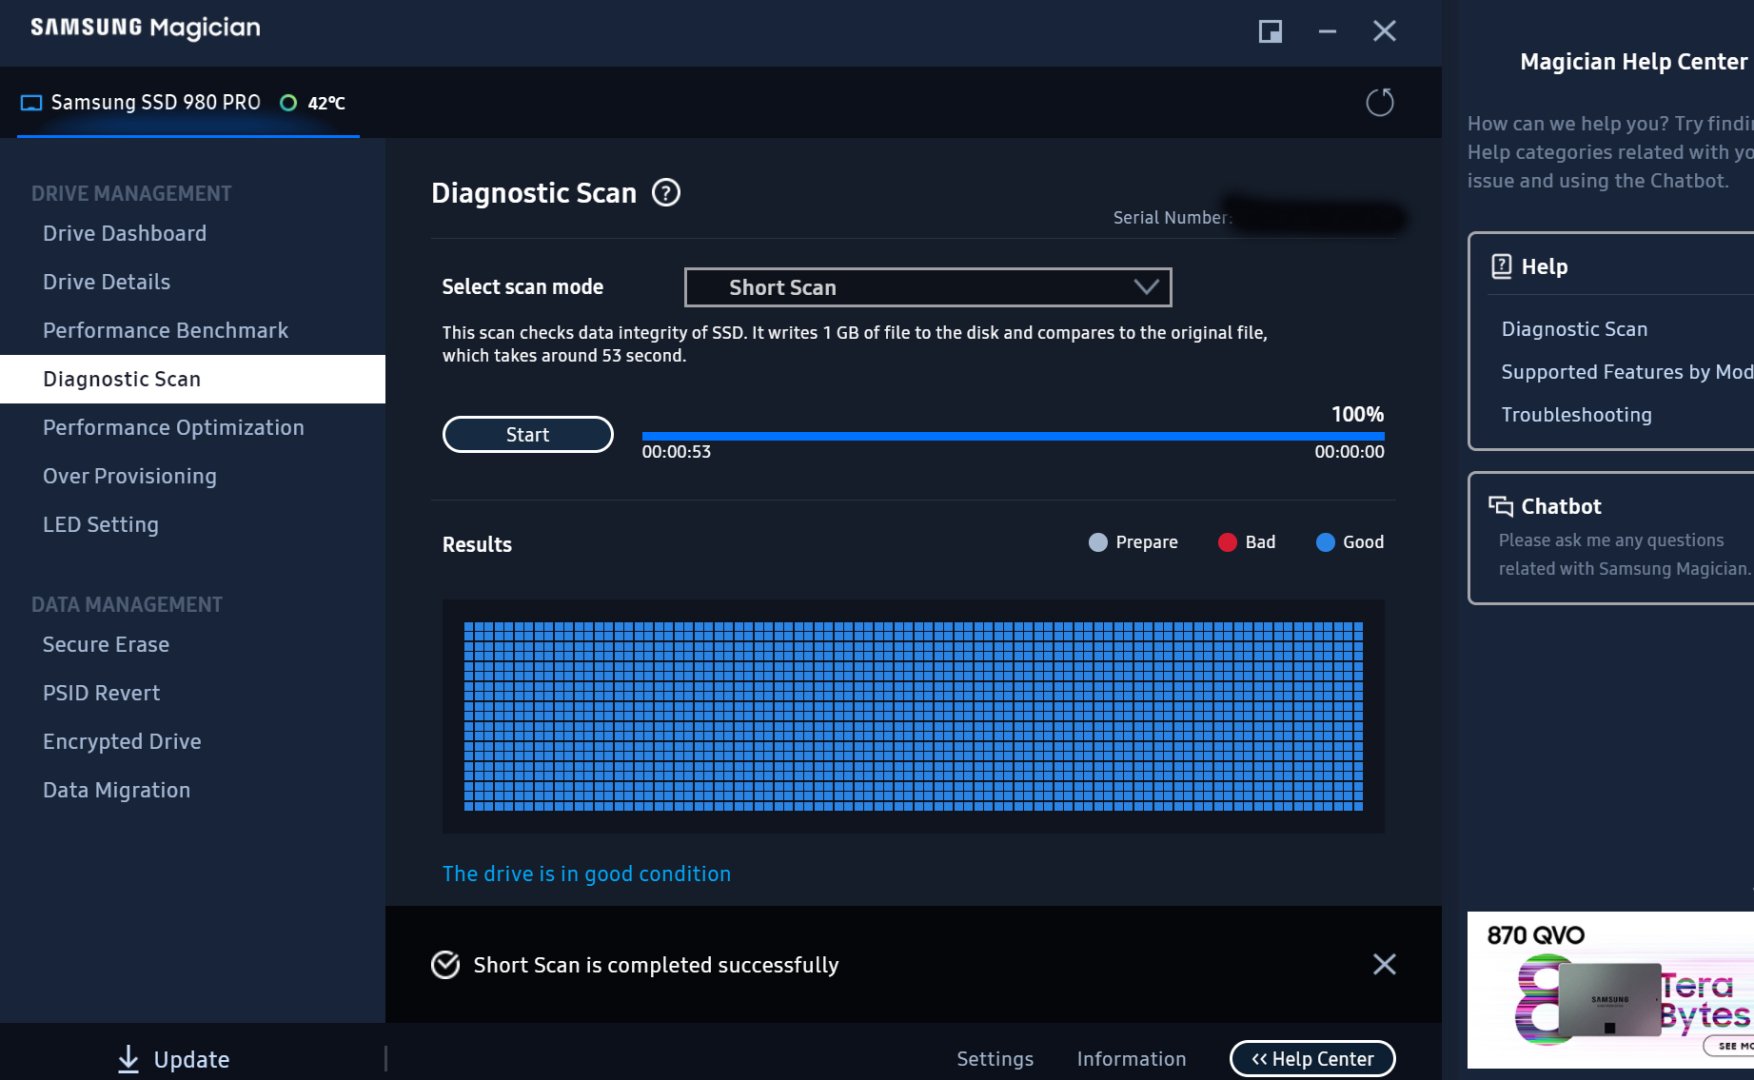
Task: Dismiss the Short Scan completed notification
Action: (x=1384, y=964)
